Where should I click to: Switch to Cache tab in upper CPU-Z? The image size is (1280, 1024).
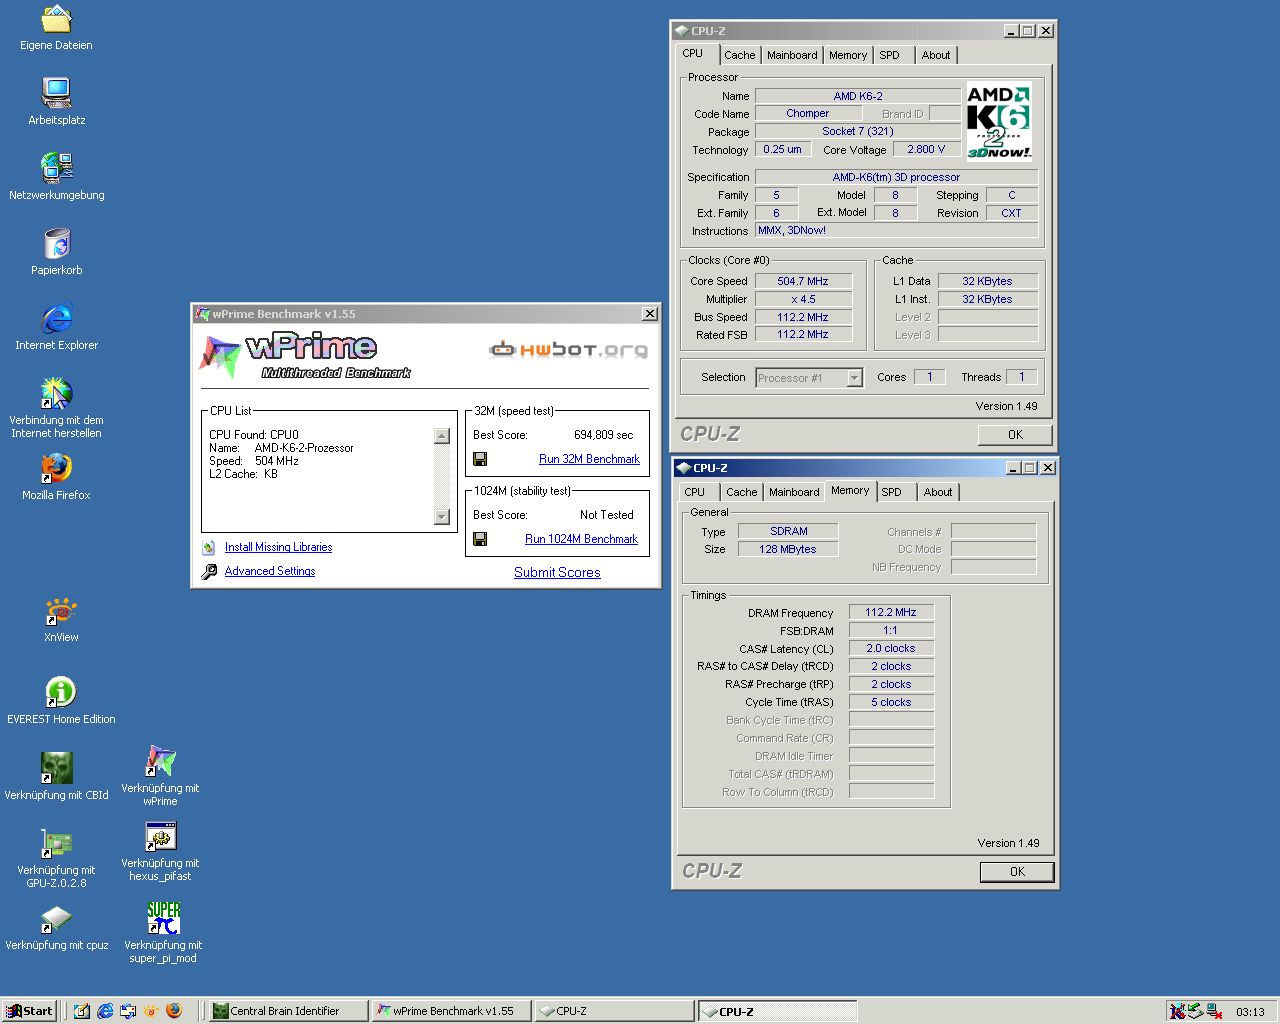coord(740,55)
